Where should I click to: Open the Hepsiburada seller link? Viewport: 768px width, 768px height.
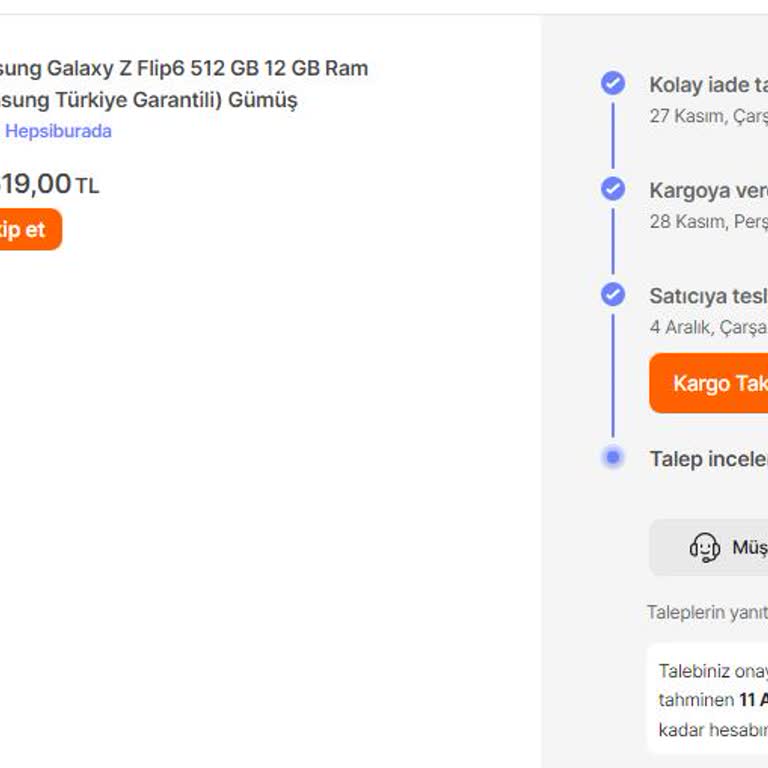coord(58,131)
